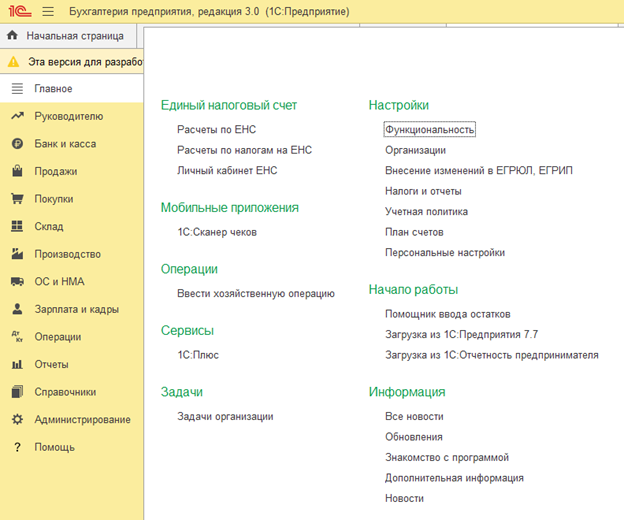Click the ОС и НМА truck icon
This screenshot has width=624, height=520.
(x=17, y=282)
